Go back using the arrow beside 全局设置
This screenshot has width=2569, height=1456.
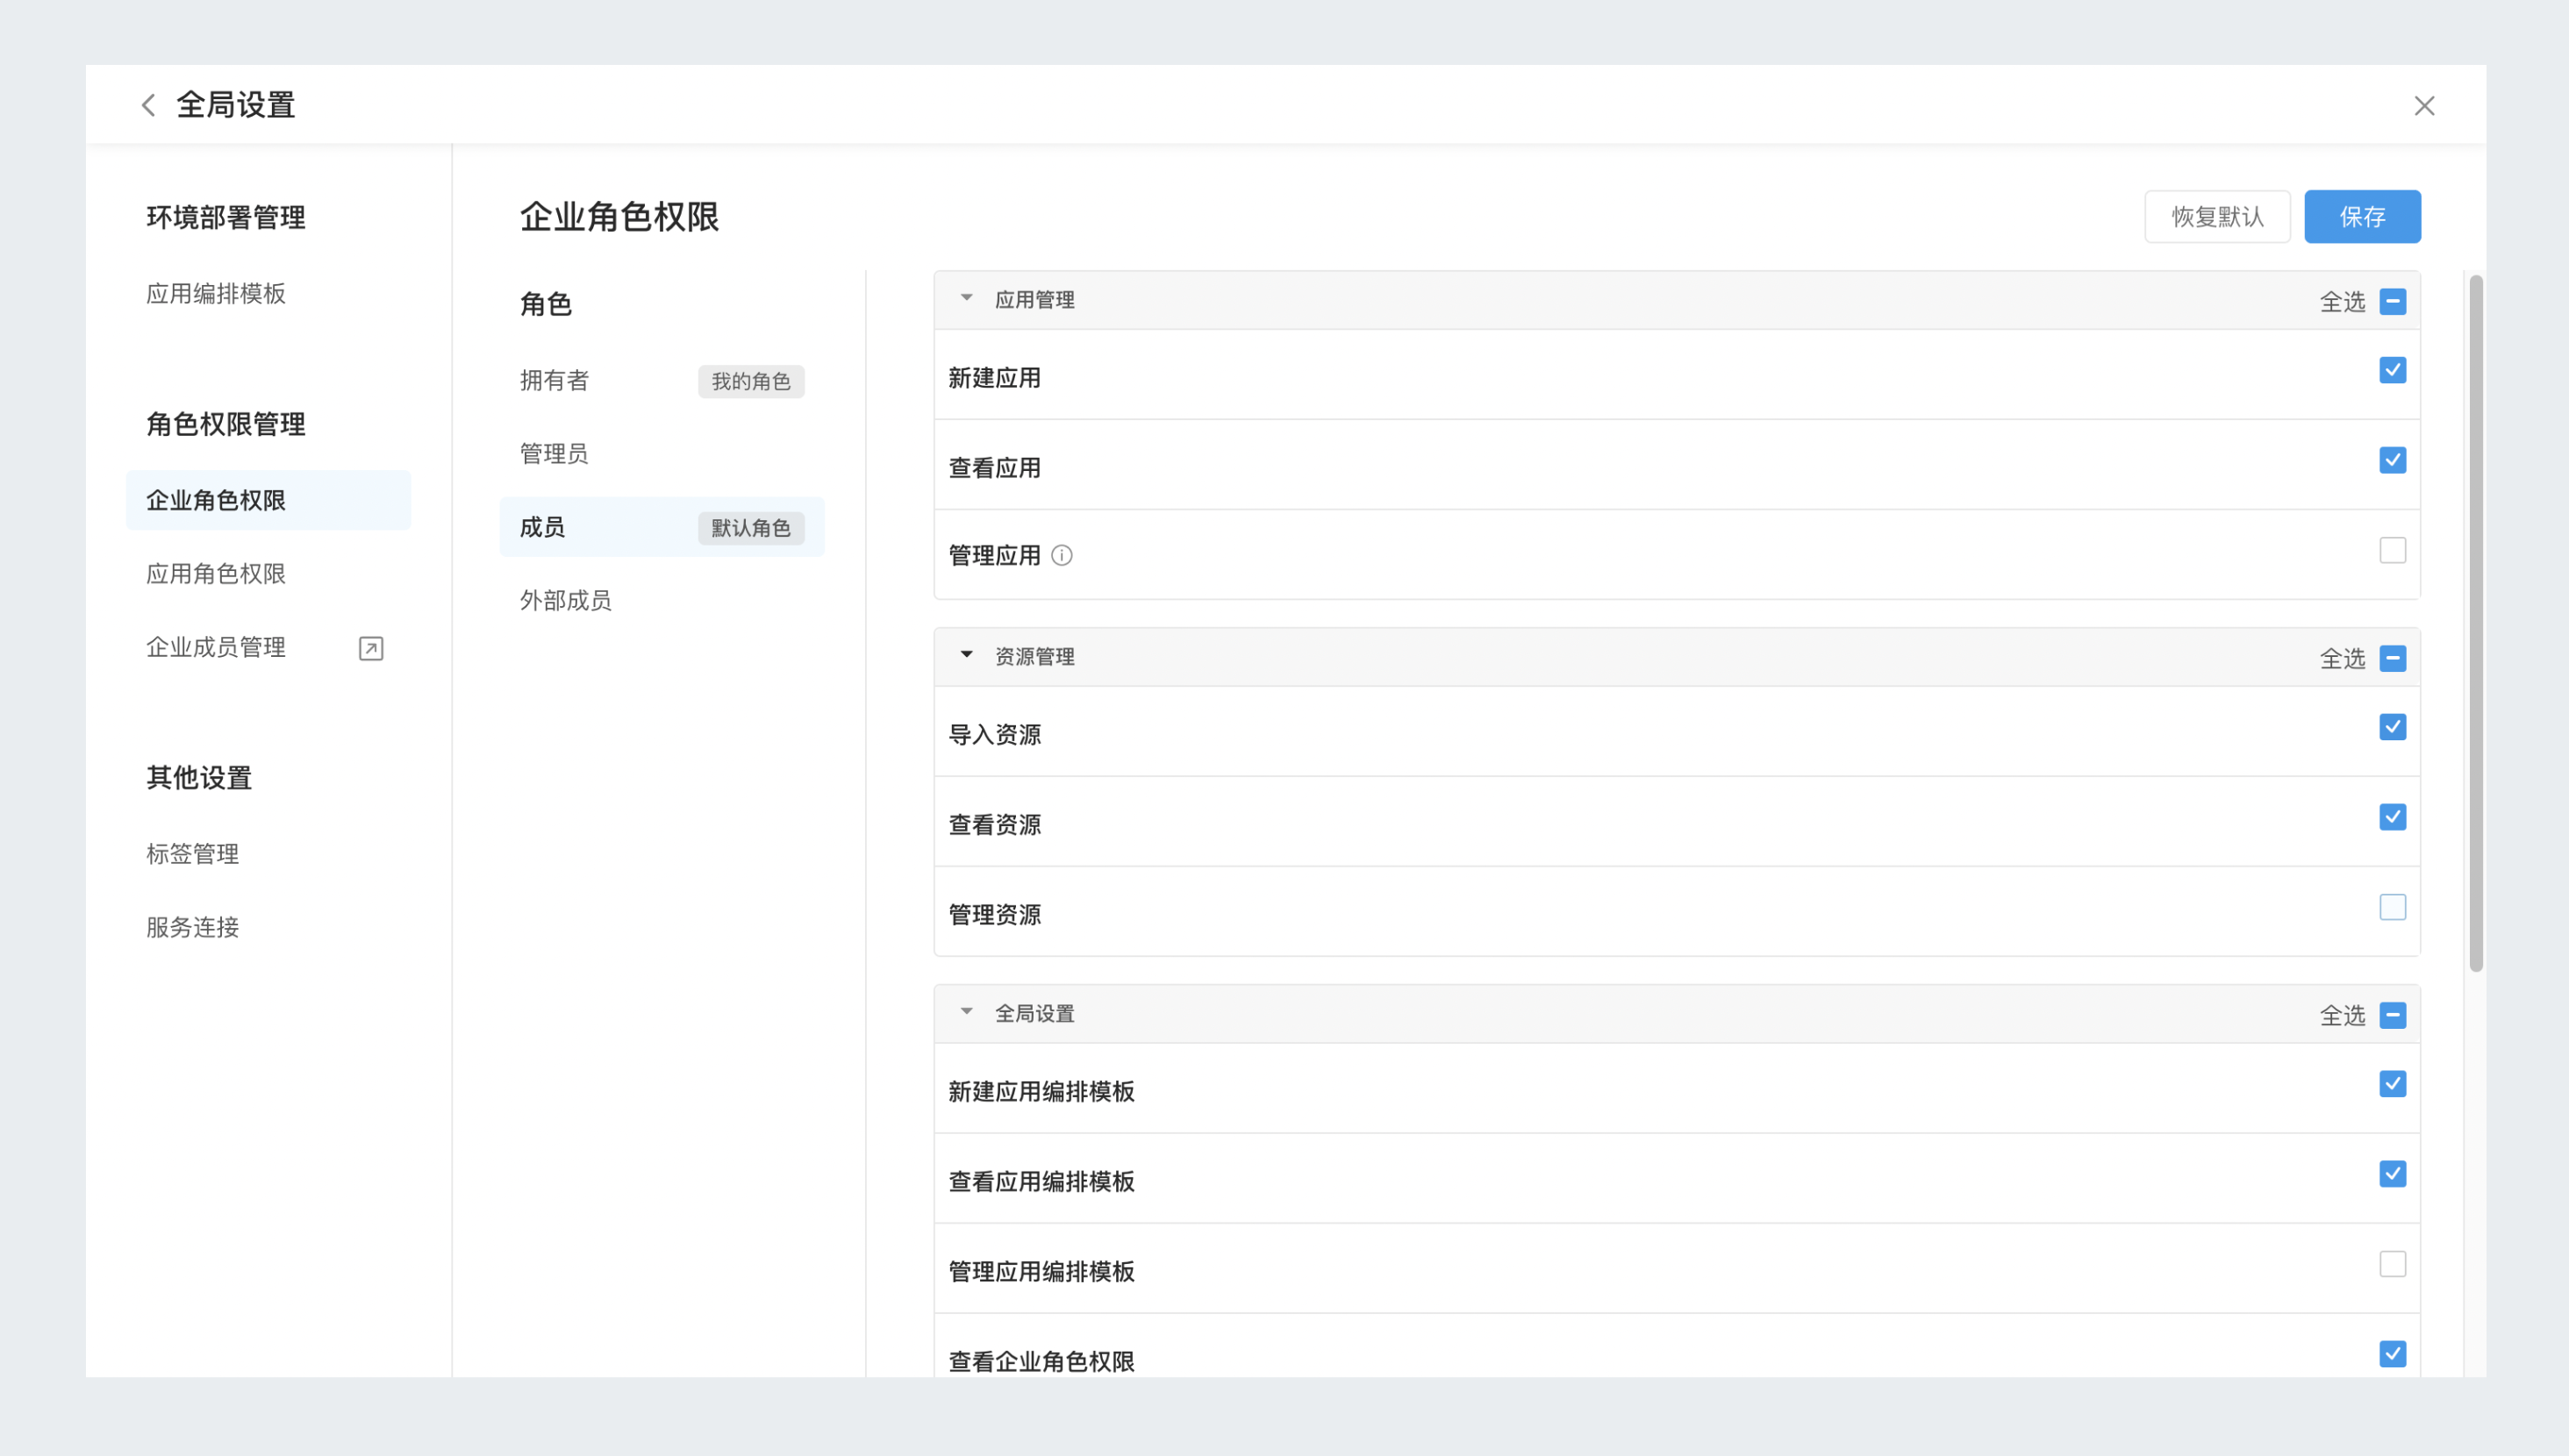click(x=148, y=105)
